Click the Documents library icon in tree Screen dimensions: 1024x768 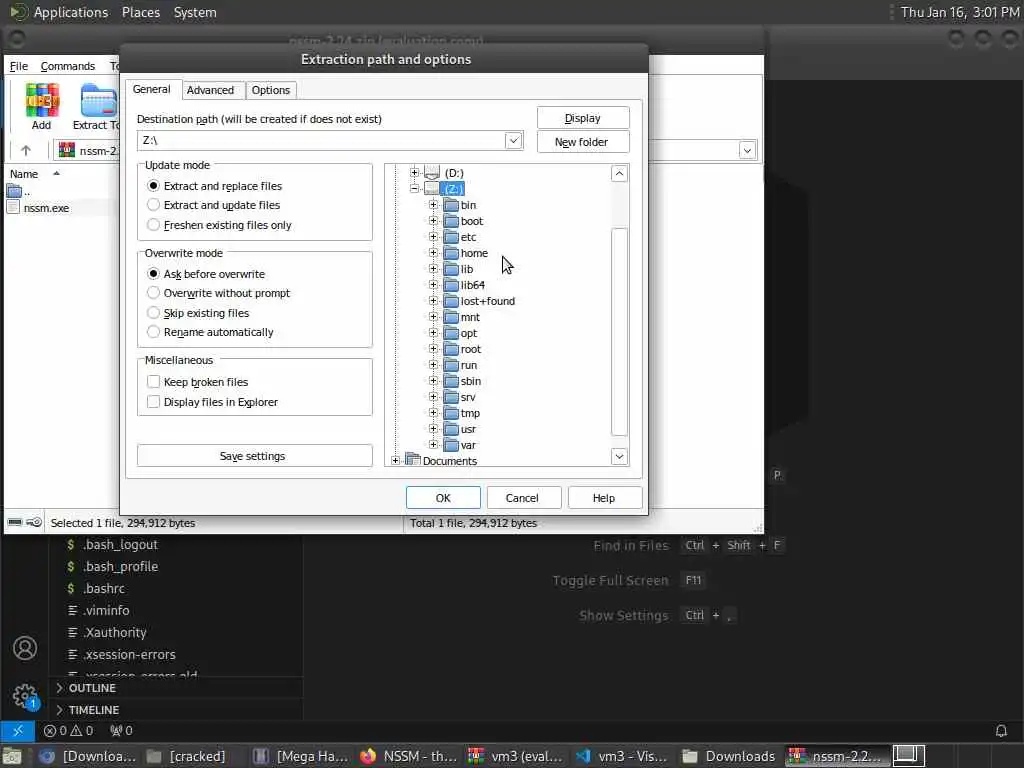click(412, 460)
